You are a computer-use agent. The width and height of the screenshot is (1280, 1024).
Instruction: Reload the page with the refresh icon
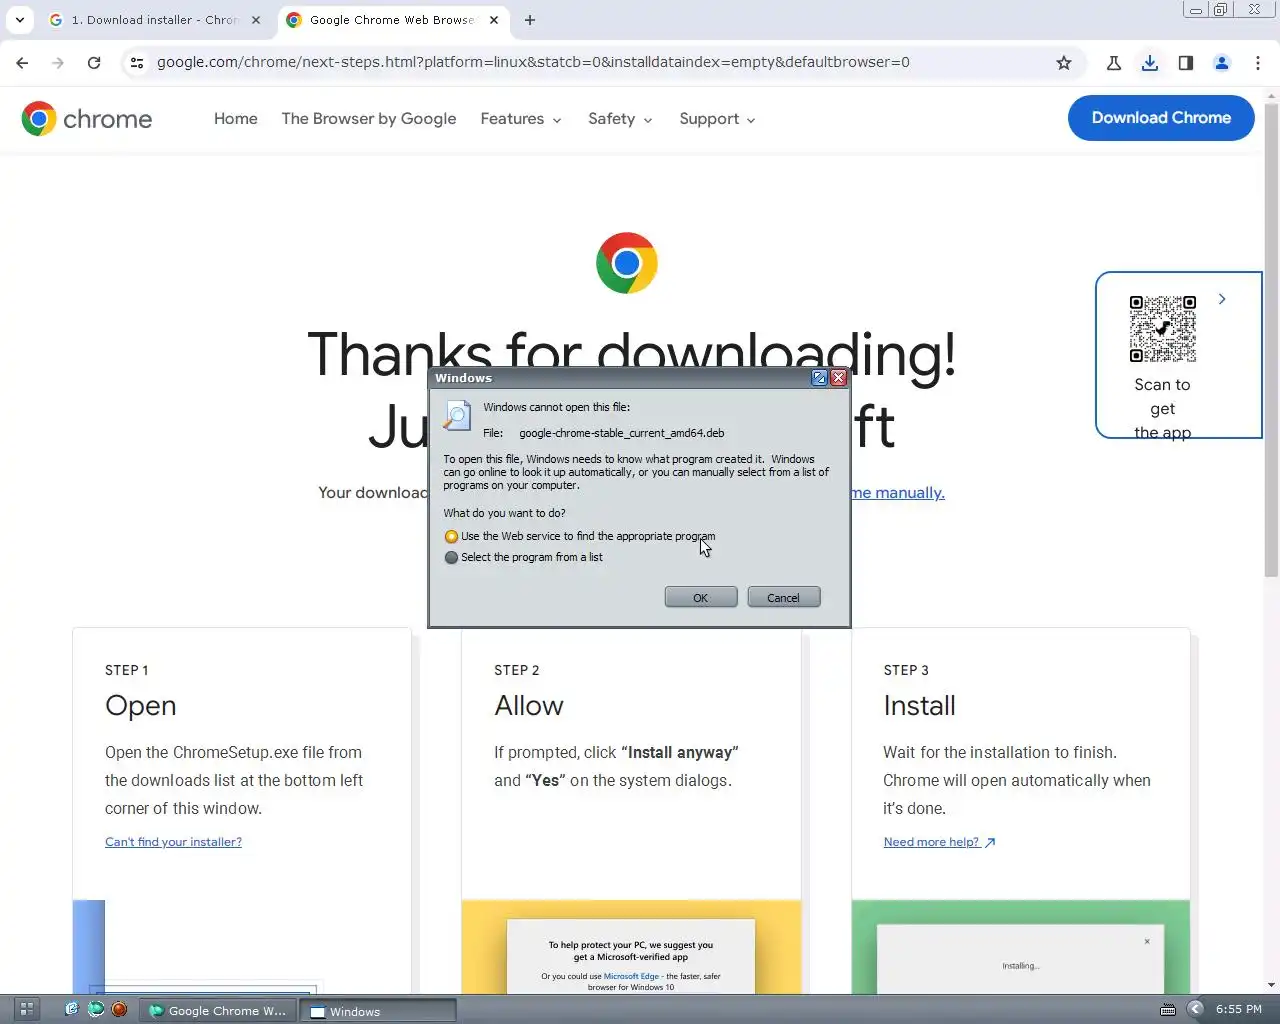94,63
